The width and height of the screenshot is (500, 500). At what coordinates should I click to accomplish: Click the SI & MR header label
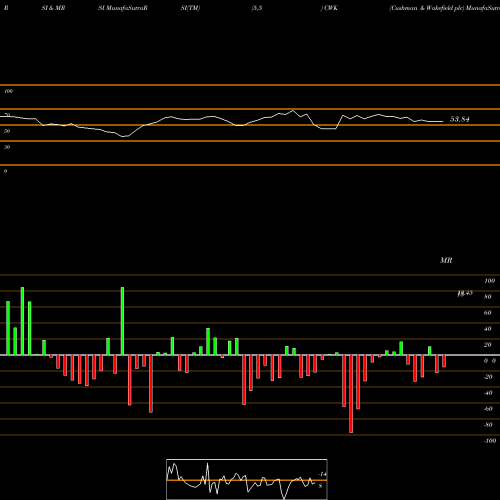coord(53,8)
